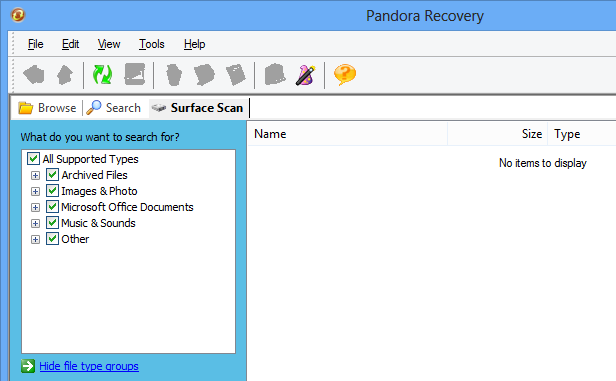Open the File menu
The height and width of the screenshot is (381, 616).
(35, 44)
